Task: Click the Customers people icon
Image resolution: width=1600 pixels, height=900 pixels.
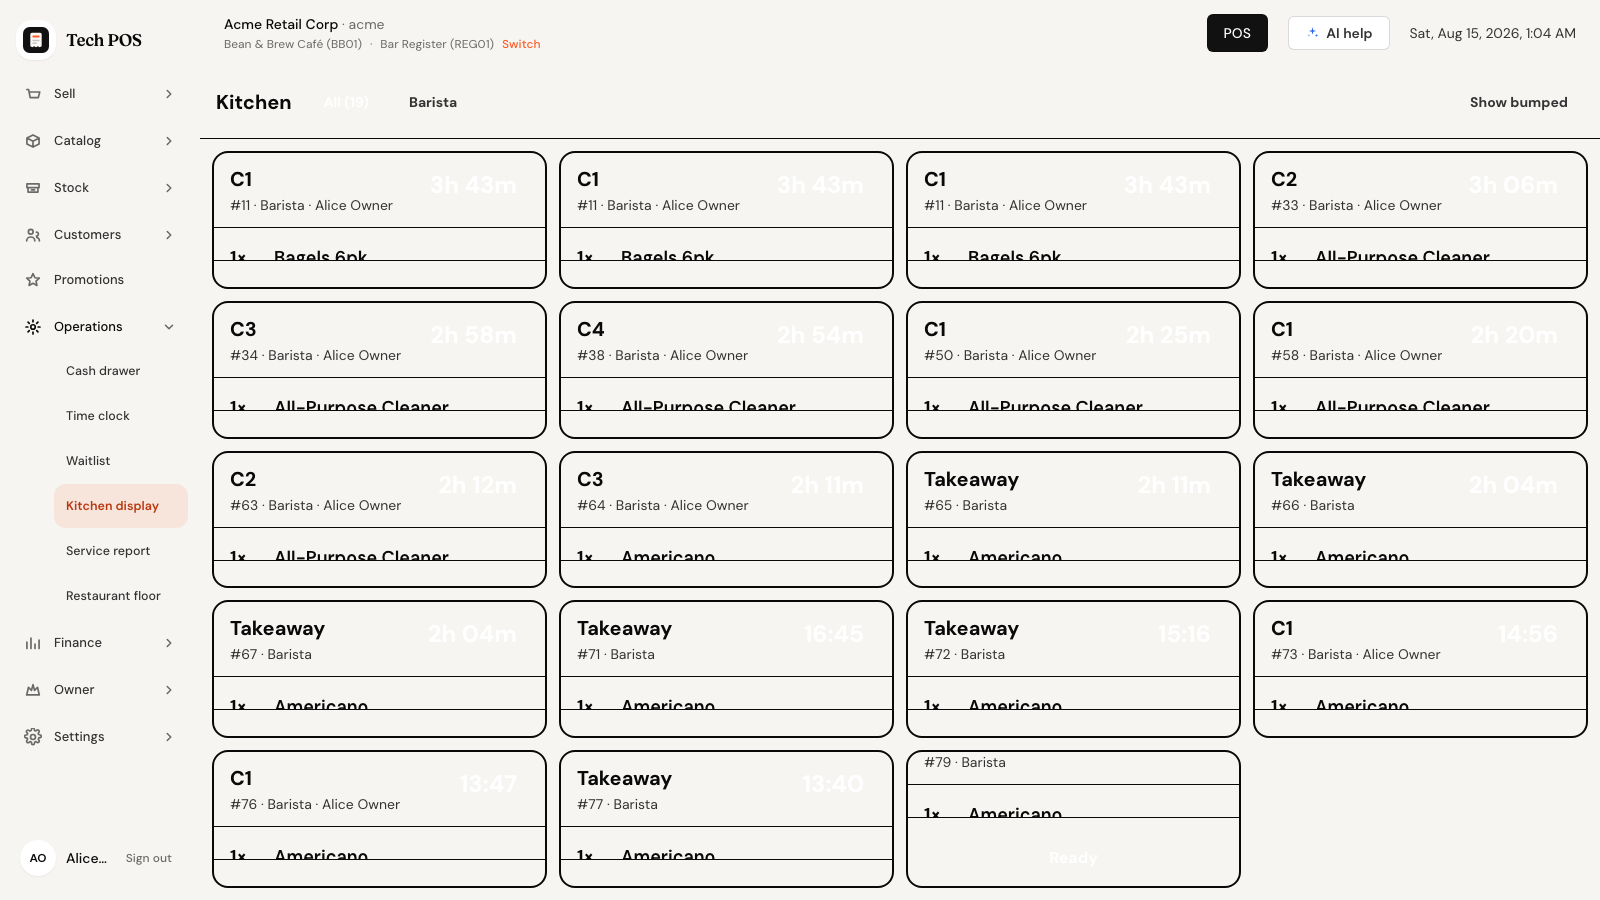Action: tap(33, 235)
